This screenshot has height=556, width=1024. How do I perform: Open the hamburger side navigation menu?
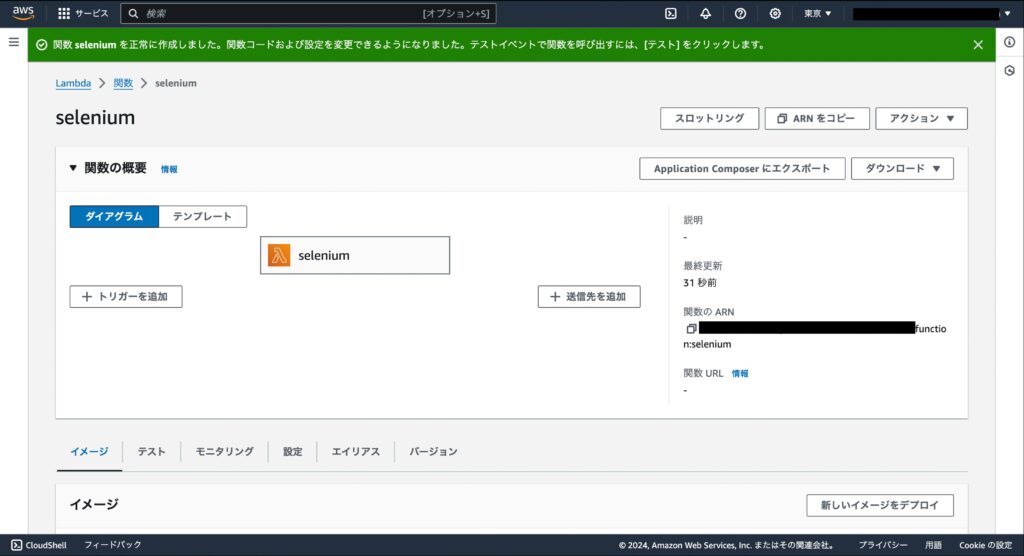click(14, 42)
